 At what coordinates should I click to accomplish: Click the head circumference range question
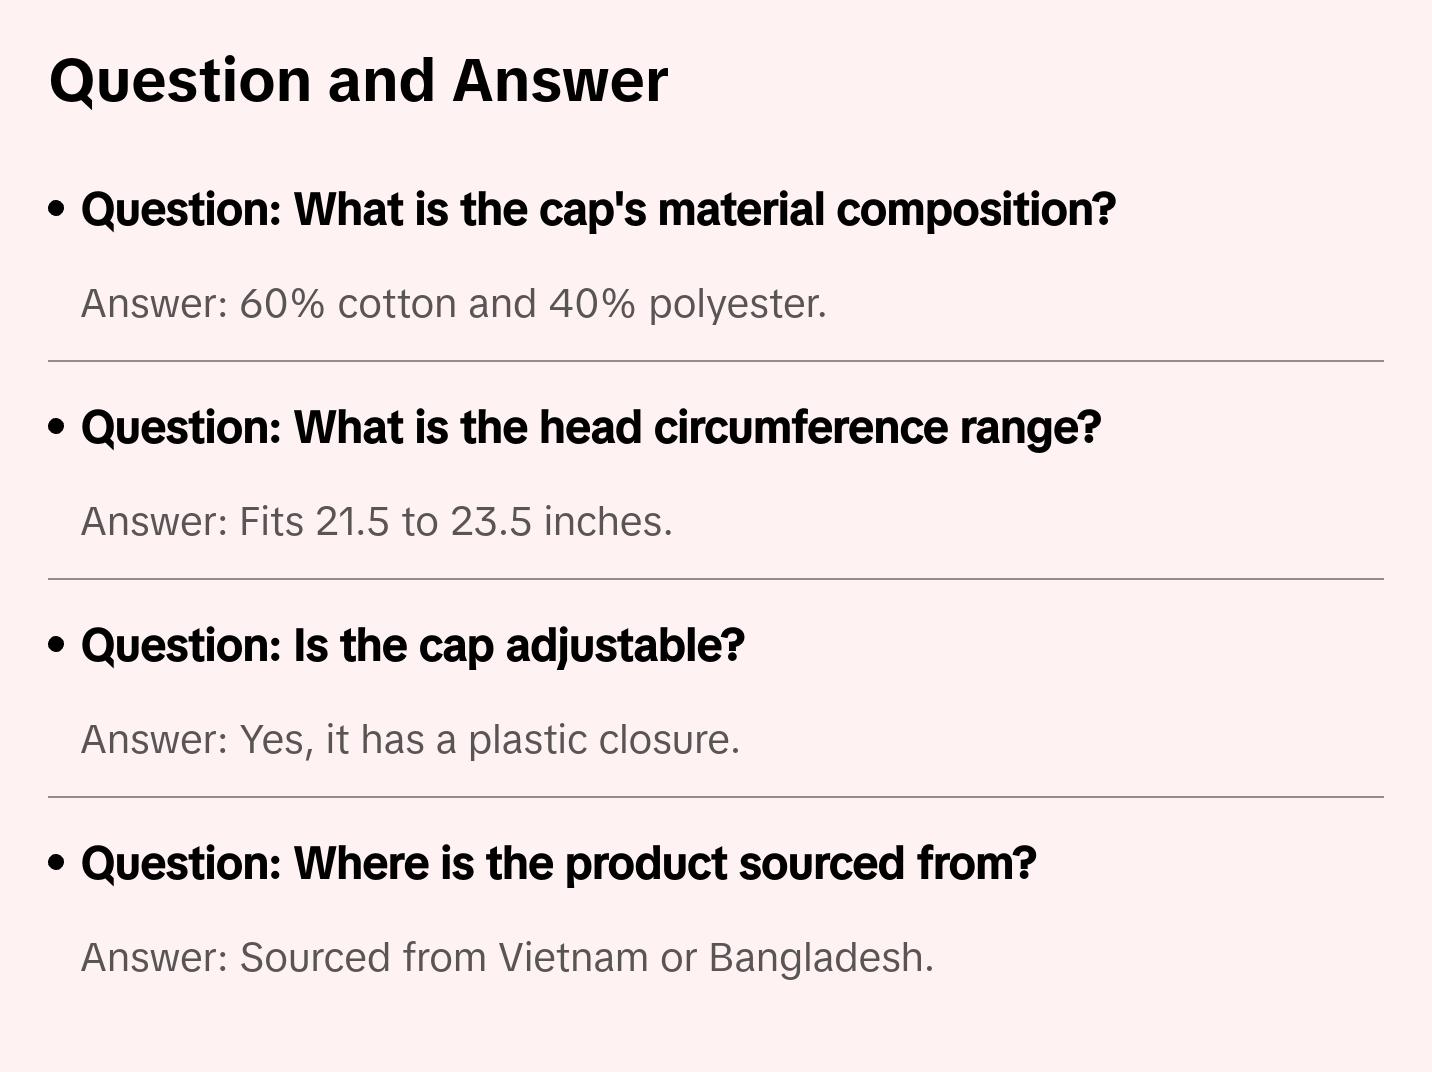coord(590,428)
